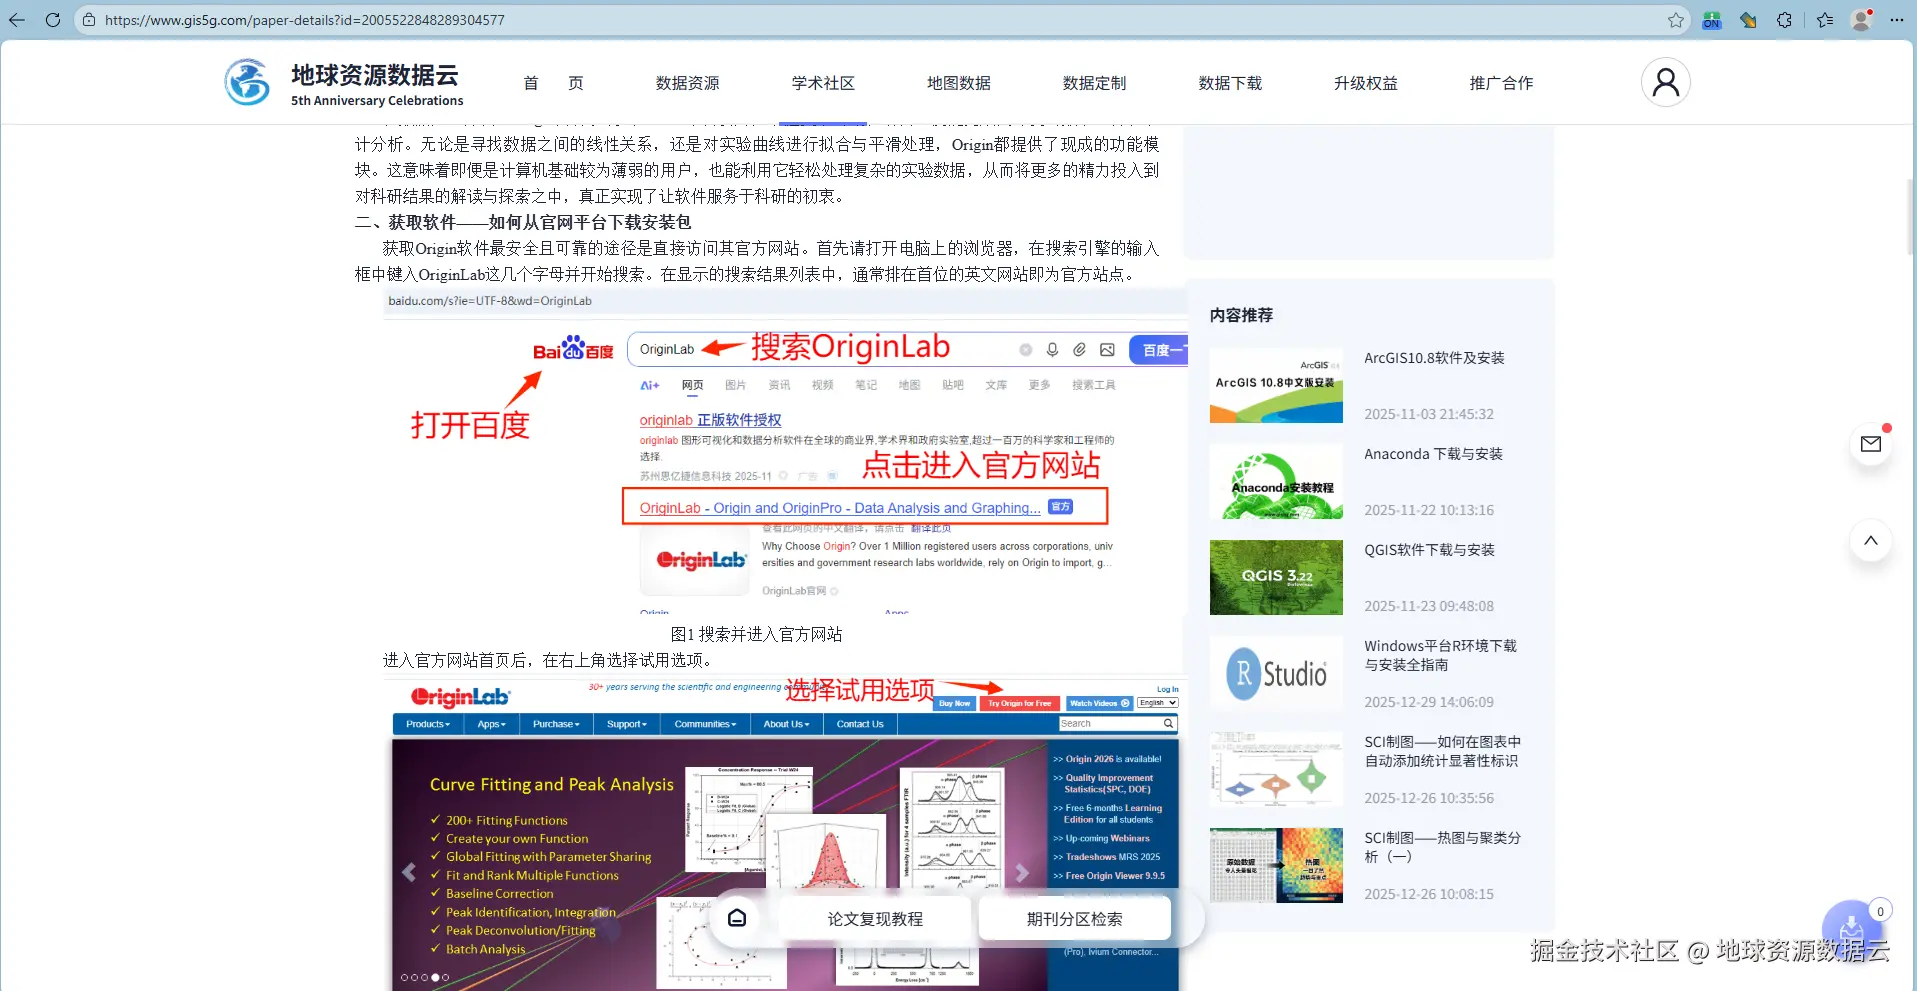This screenshot has width=1917, height=991.
Task: Open the QGIS软件下载与安装 article link
Action: tap(1429, 550)
